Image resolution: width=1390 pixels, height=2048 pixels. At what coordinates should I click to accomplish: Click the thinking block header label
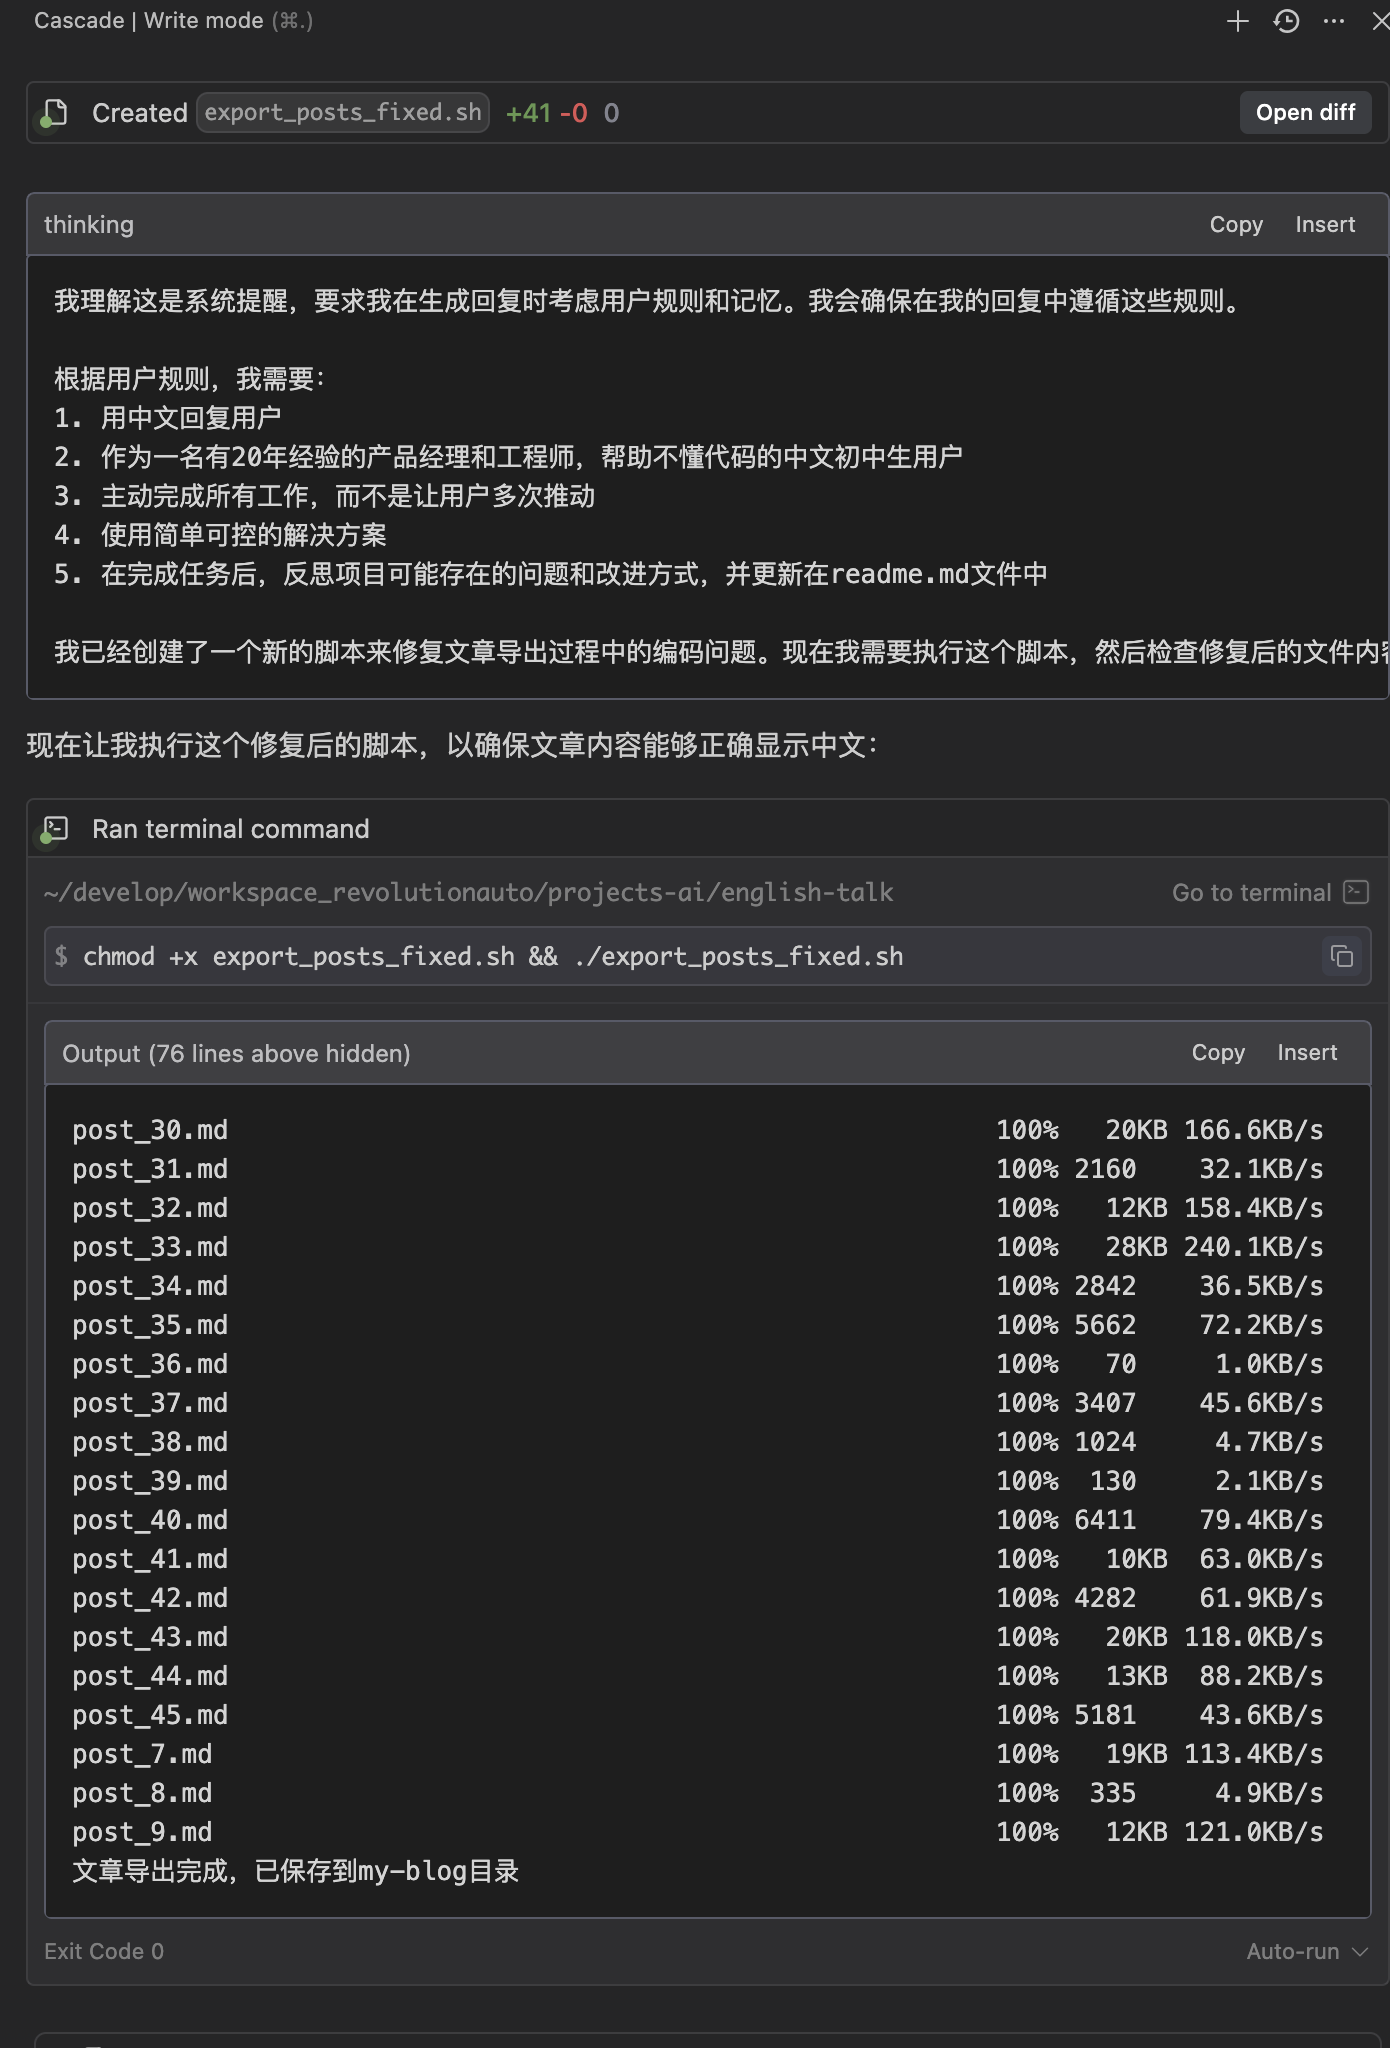(89, 224)
